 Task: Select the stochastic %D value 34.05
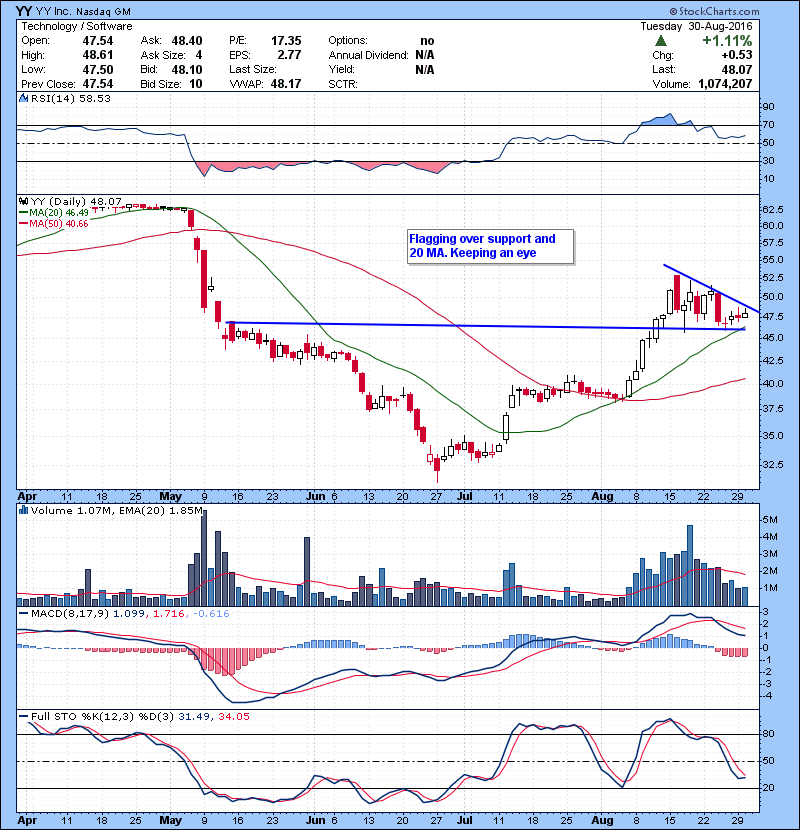tap(233, 716)
